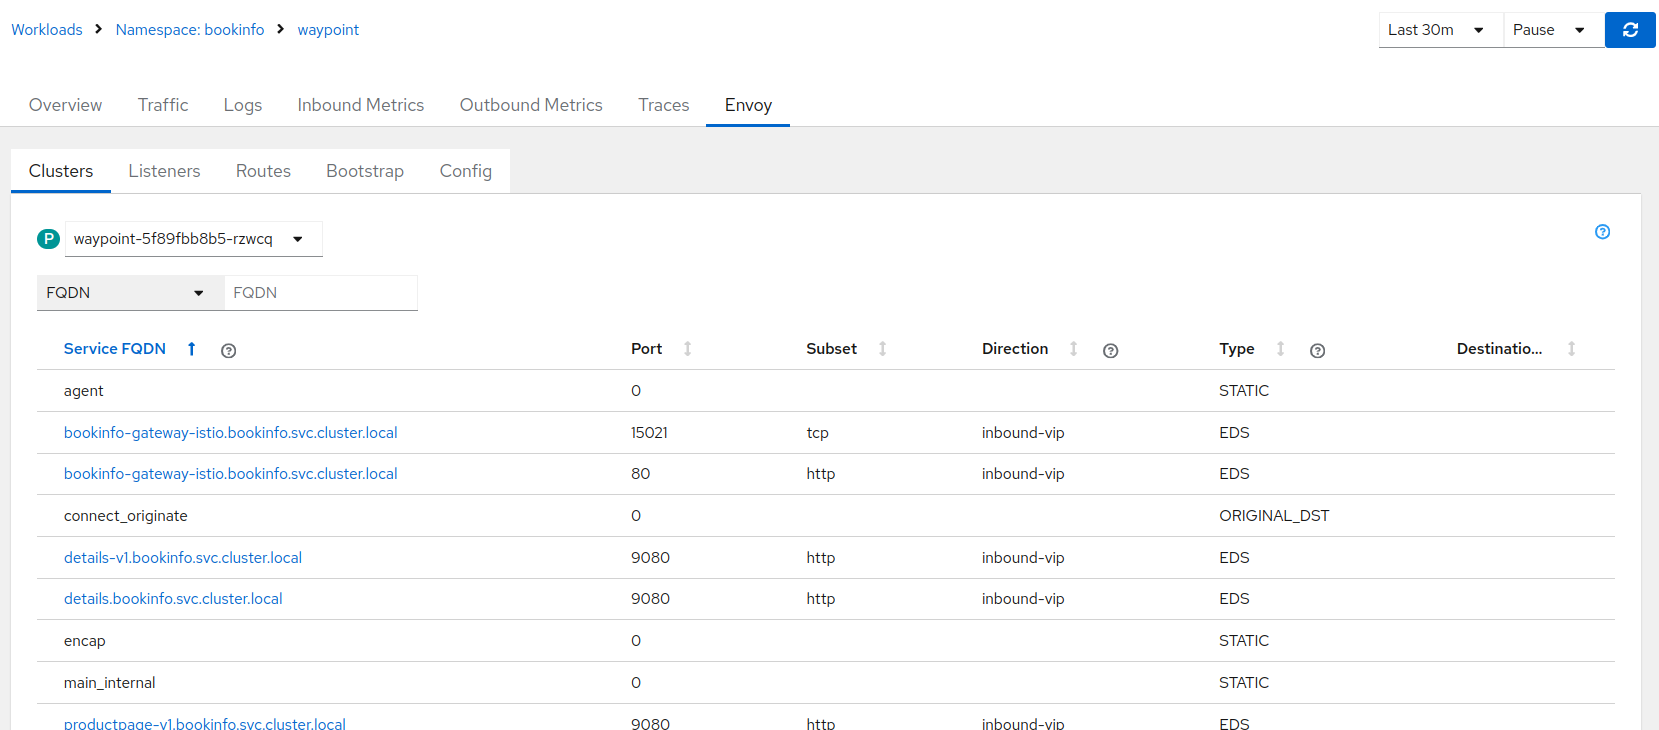Viewport: 1659px width, 730px height.
Task: Sort by the Type column arrows
Action: point(1280,349)
